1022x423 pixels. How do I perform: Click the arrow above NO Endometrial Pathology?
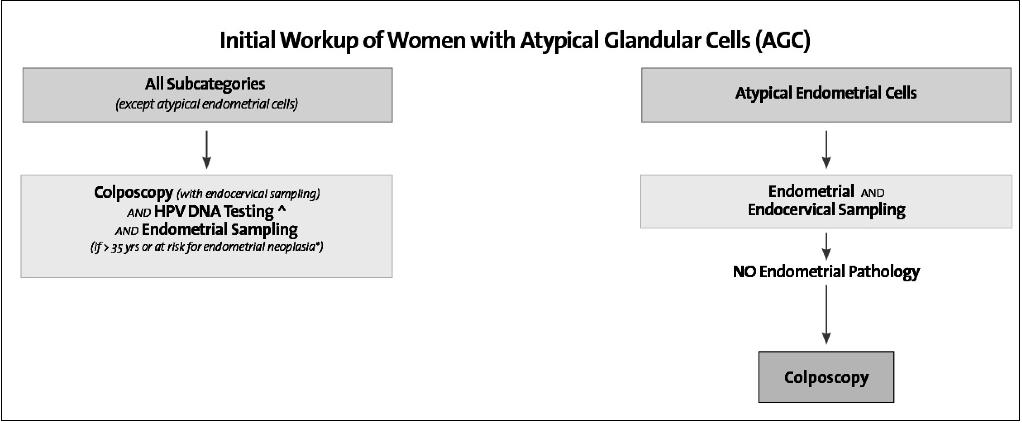[x=826, y=246]
